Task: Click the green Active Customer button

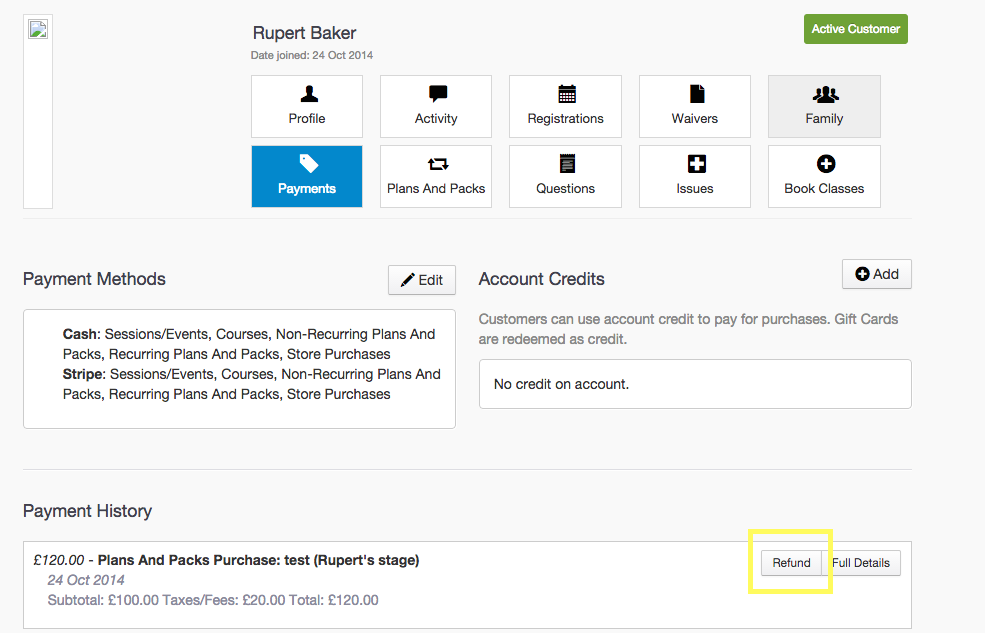Action: [x=855, y=29]
